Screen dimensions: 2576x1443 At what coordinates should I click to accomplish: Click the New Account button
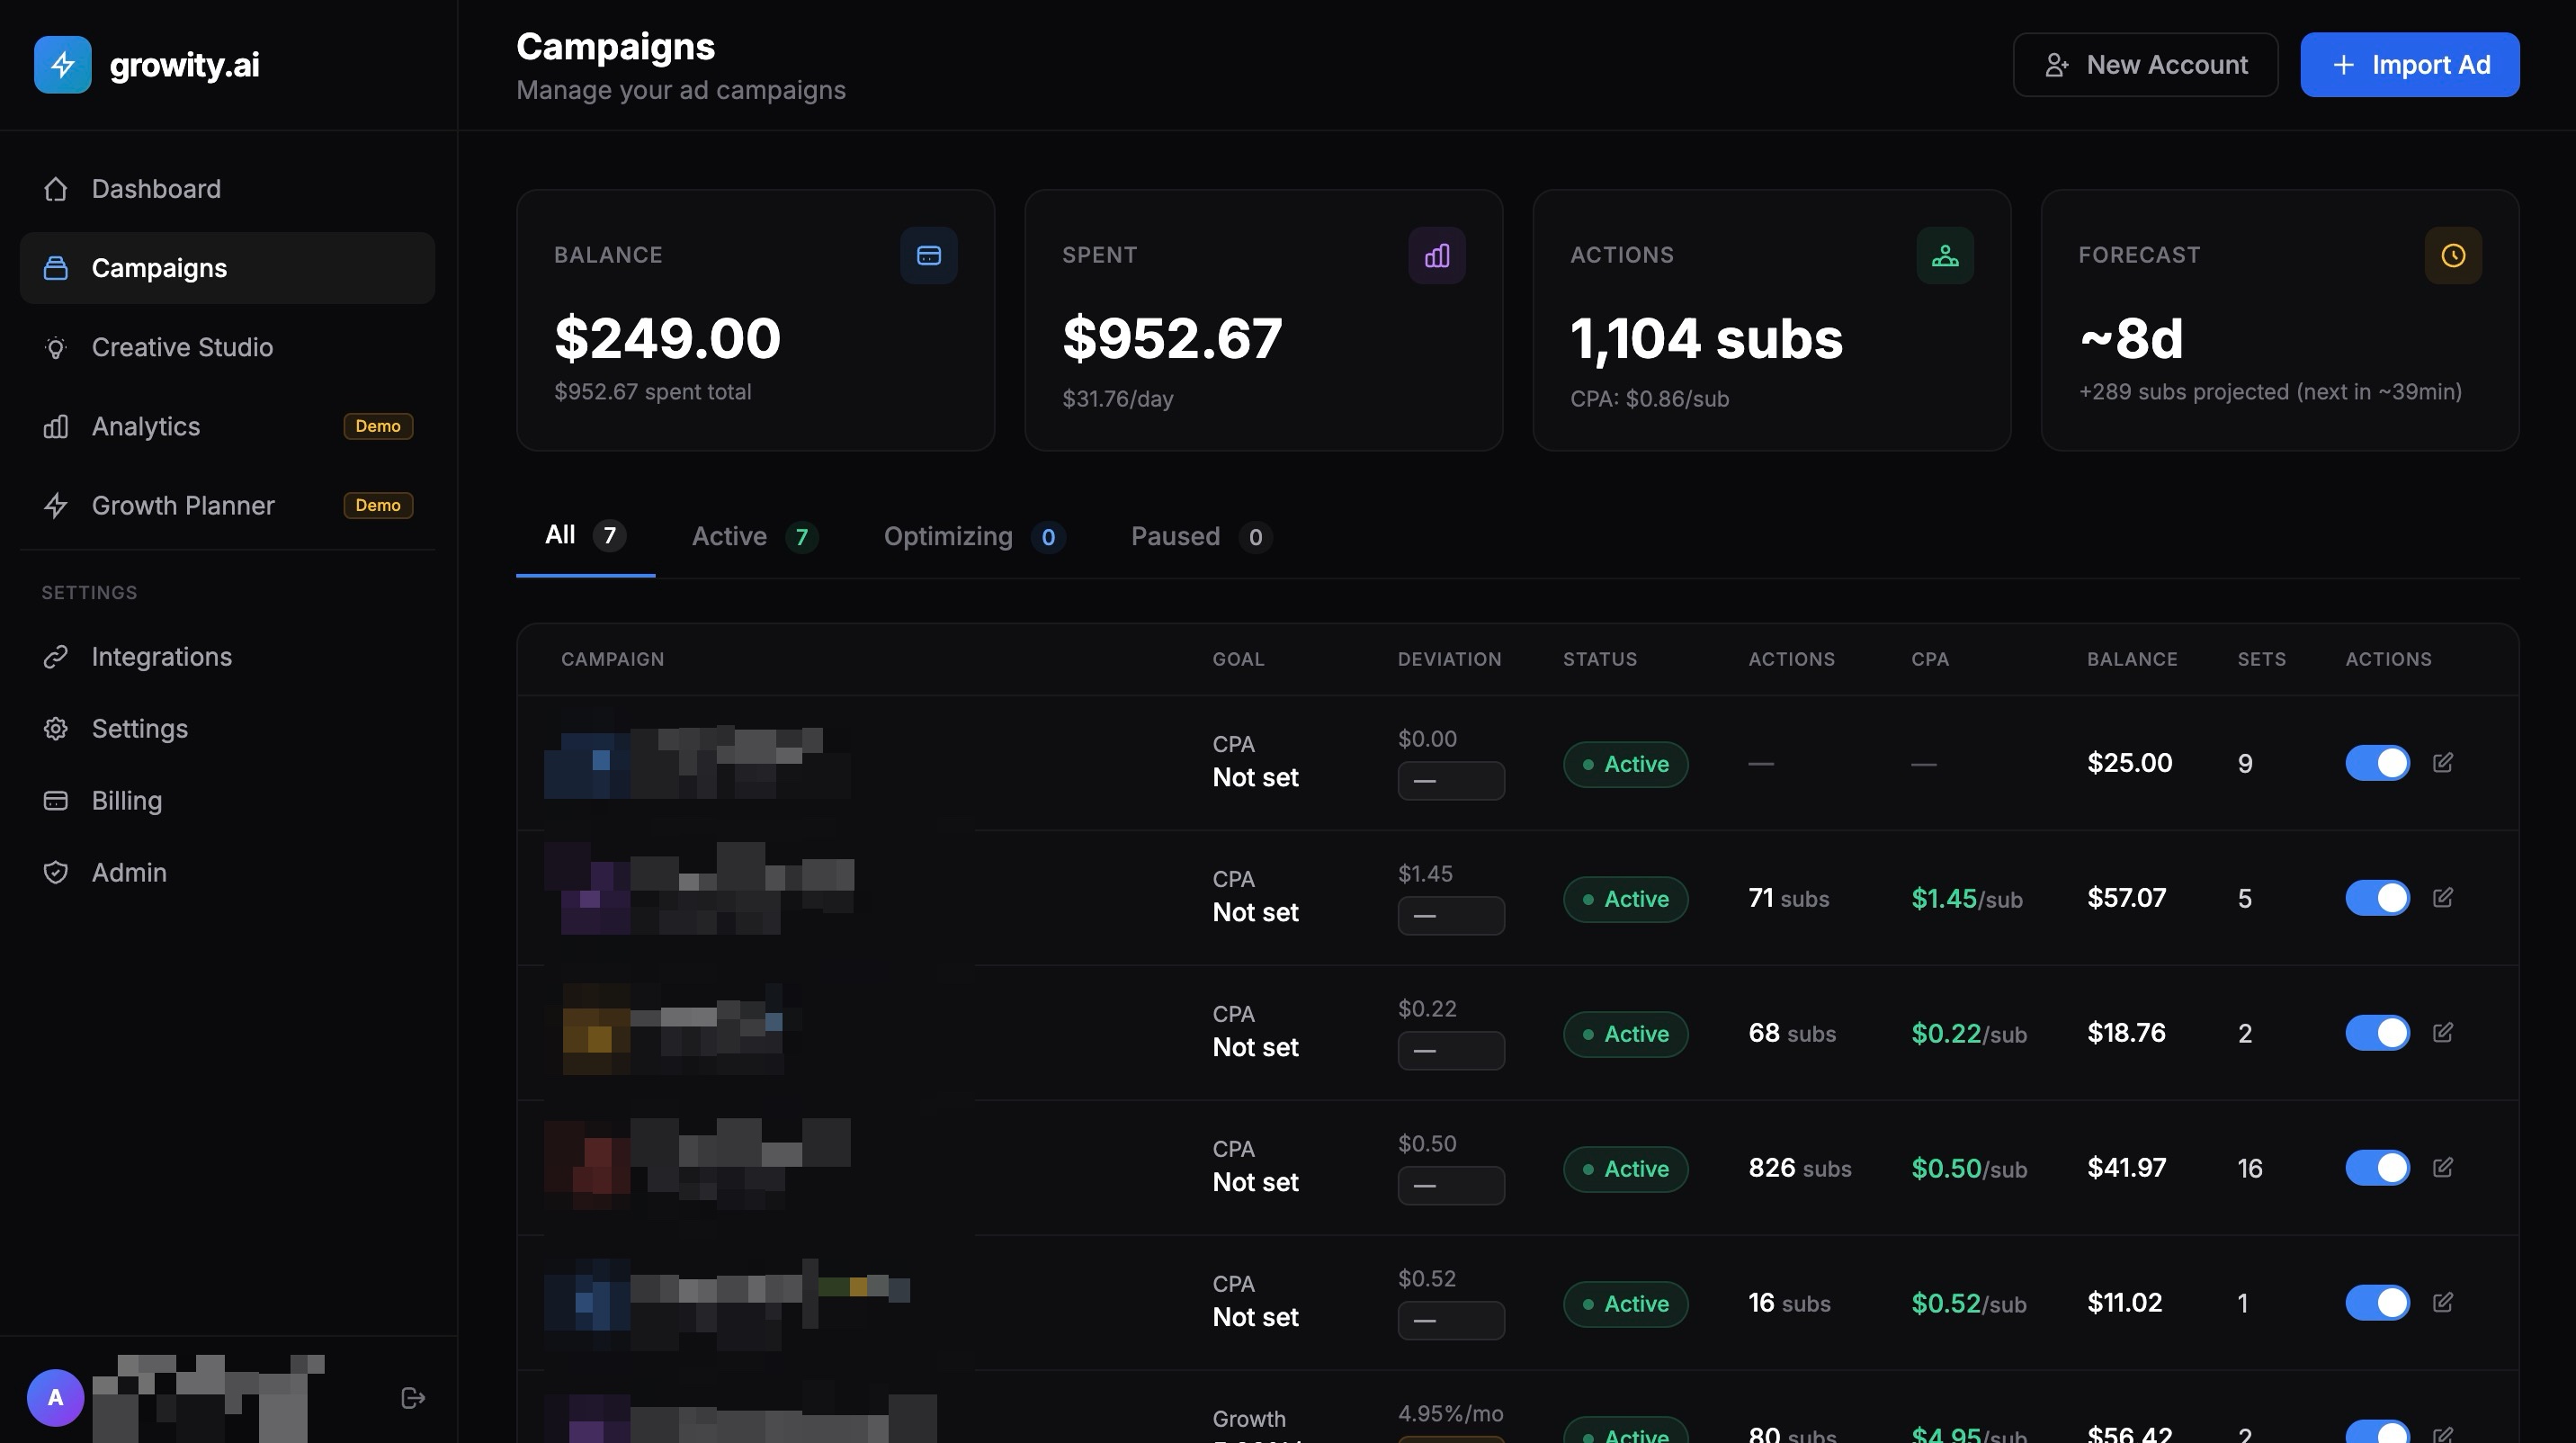point(2144,65)
